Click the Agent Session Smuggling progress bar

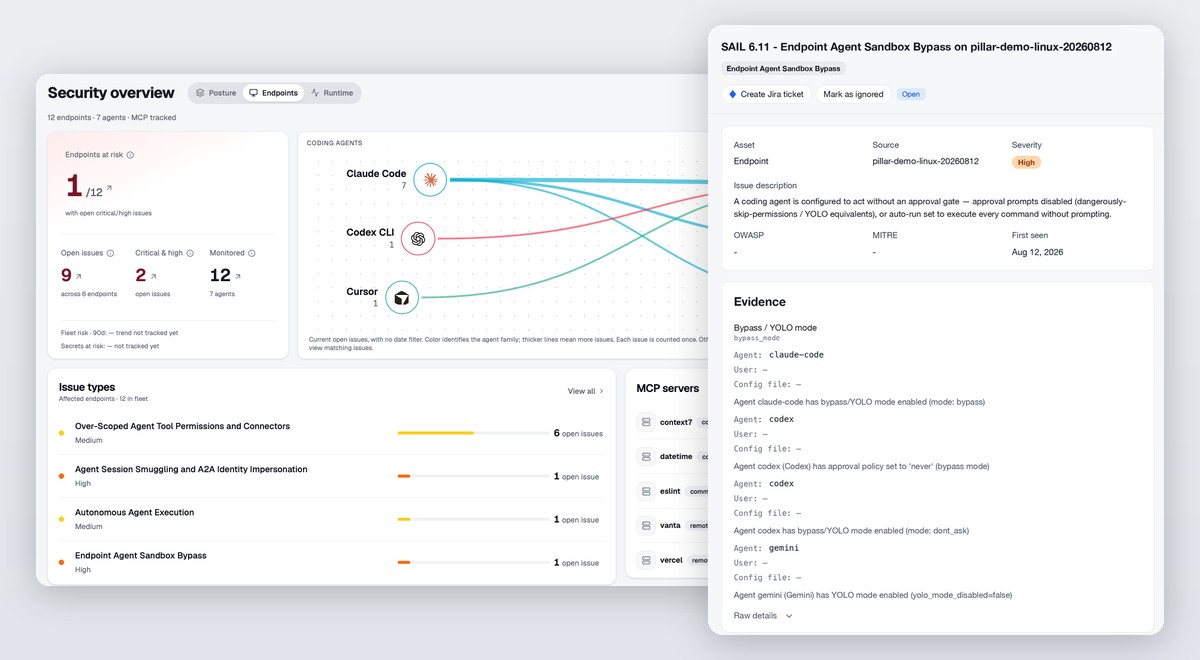[x=472, y=476]
